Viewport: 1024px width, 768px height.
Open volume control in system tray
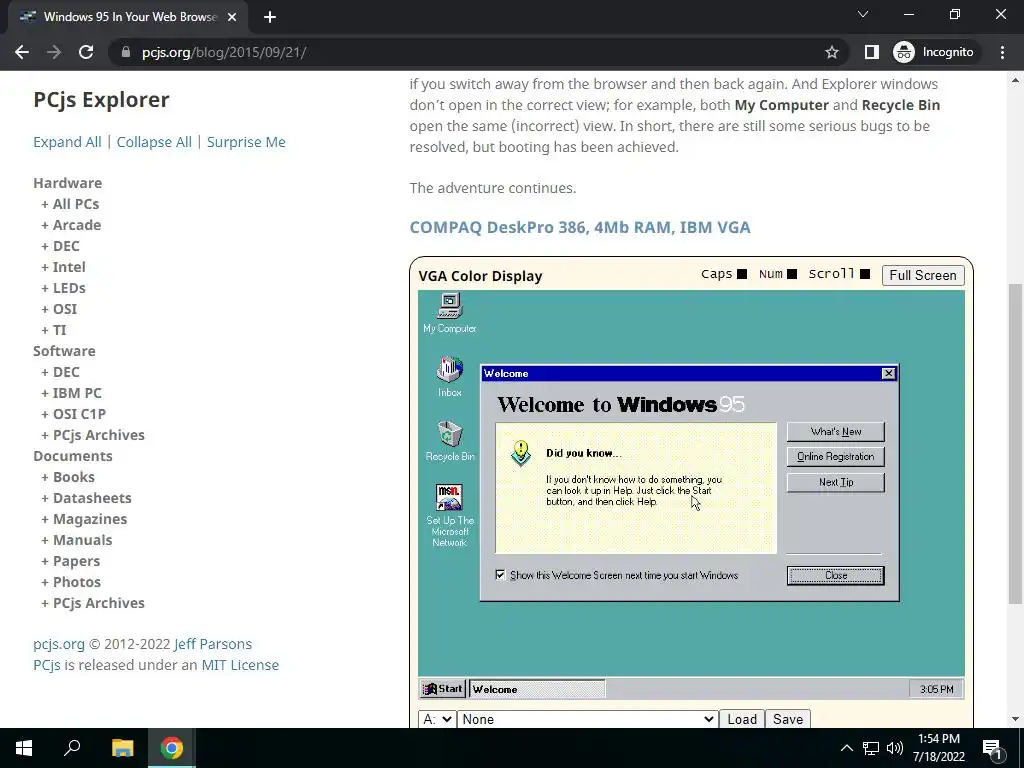tap(895, 748)
